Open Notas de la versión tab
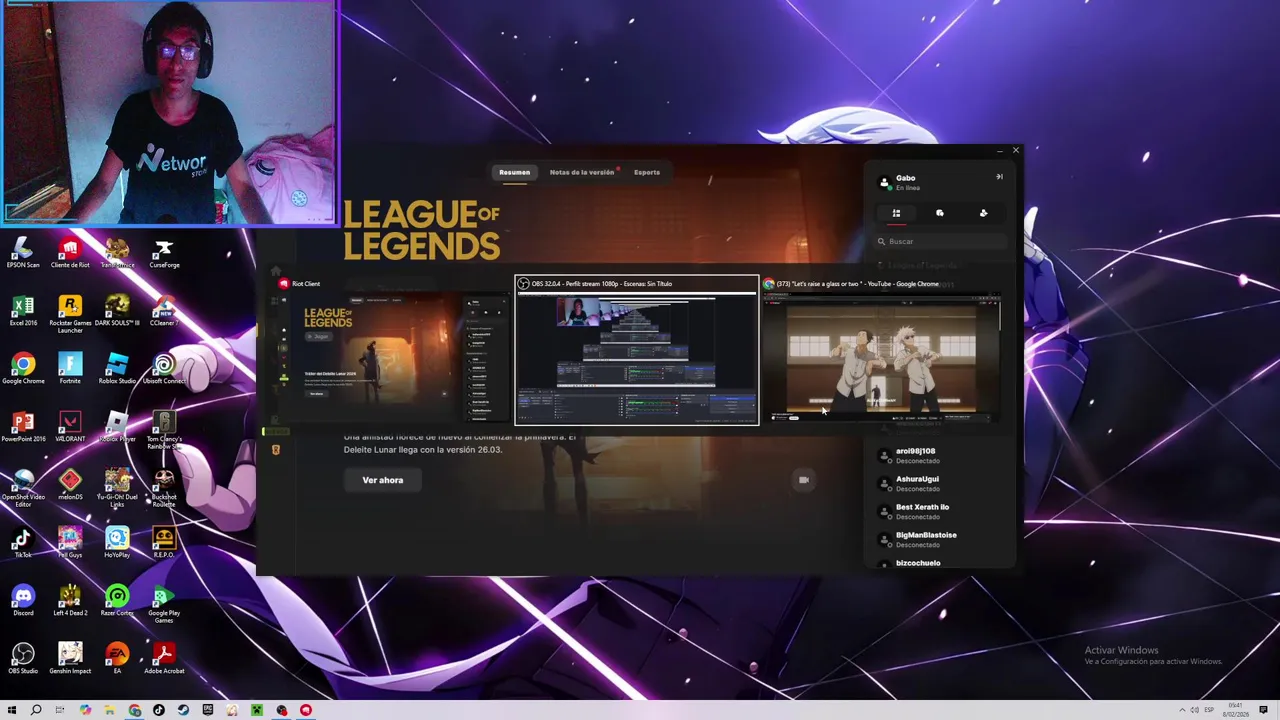The width and height of the screenshot is (1280, 720). 582,172
